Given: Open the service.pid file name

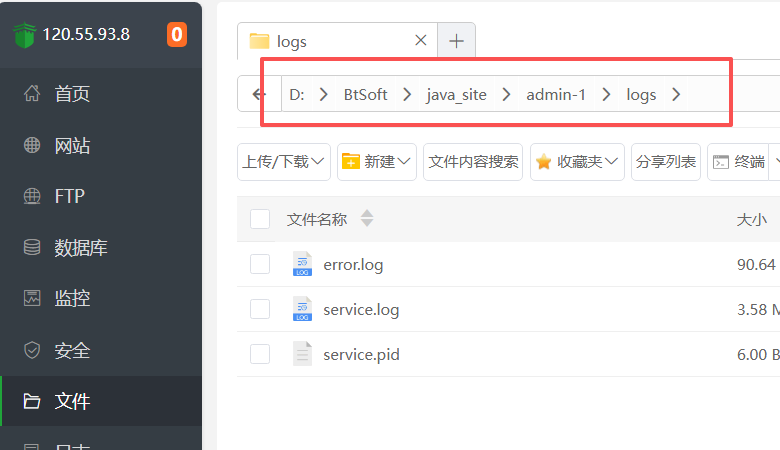Looking at the screenshot, I should coord(362,355).
